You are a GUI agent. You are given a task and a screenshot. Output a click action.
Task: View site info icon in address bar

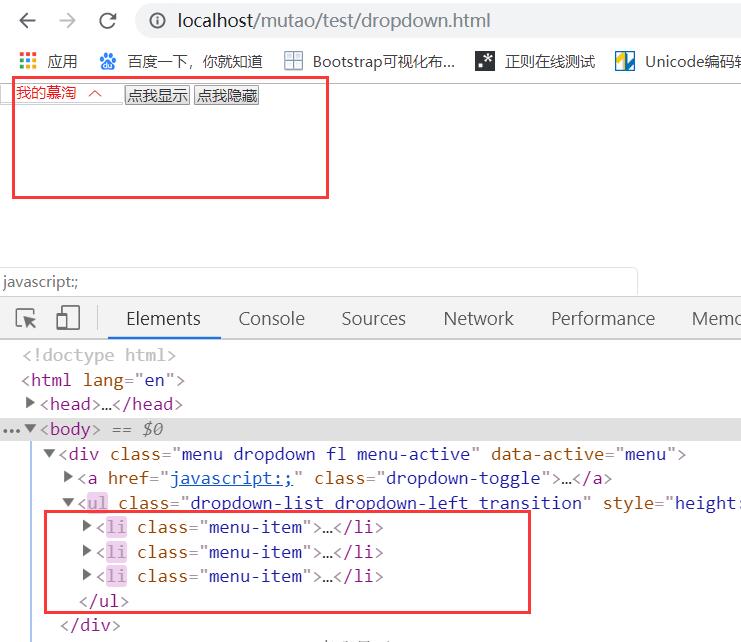[157, 21]
